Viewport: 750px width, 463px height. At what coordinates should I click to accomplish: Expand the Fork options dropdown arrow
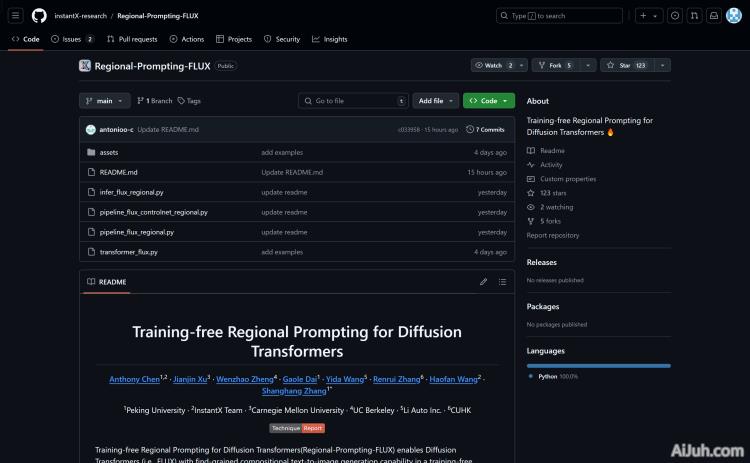[x=588, y=65]
